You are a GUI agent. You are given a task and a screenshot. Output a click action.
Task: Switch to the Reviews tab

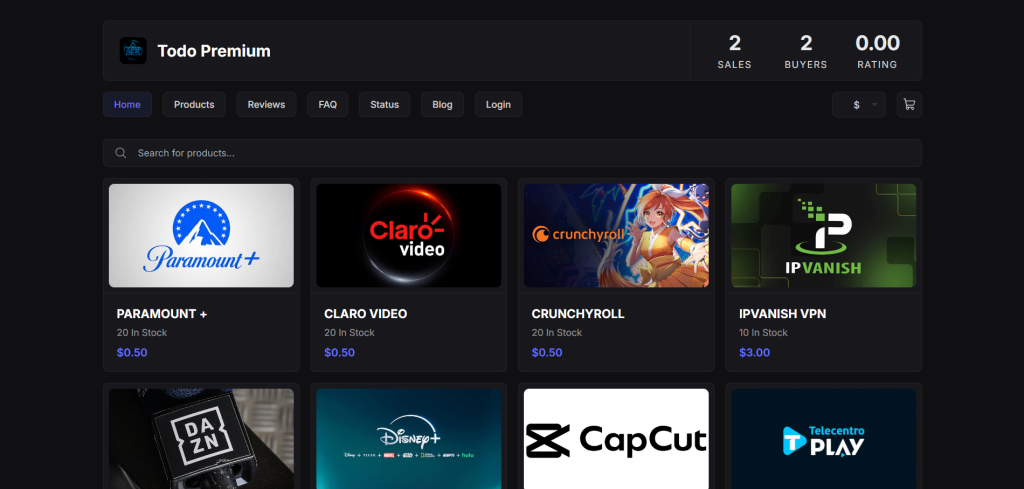pos(266,104)
